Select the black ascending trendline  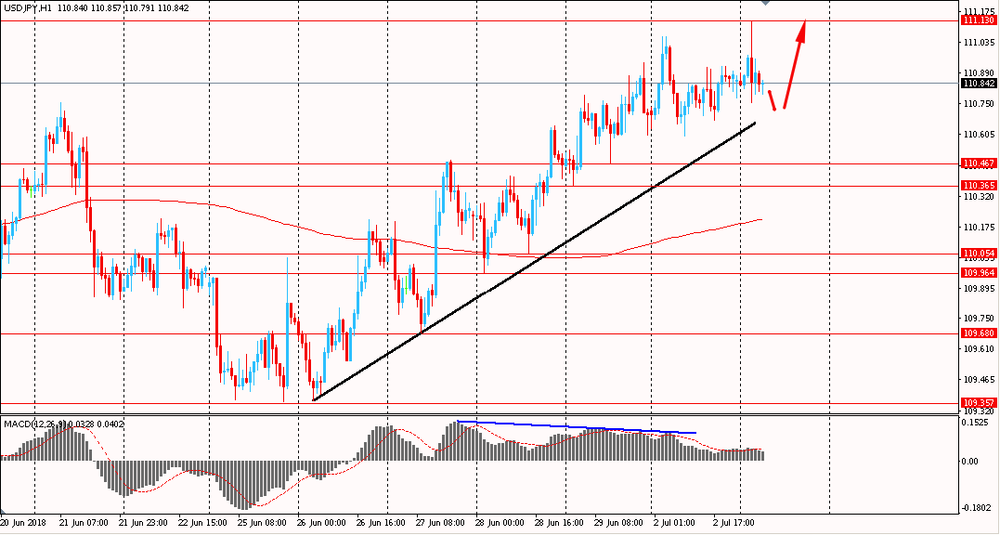(534, 261)
